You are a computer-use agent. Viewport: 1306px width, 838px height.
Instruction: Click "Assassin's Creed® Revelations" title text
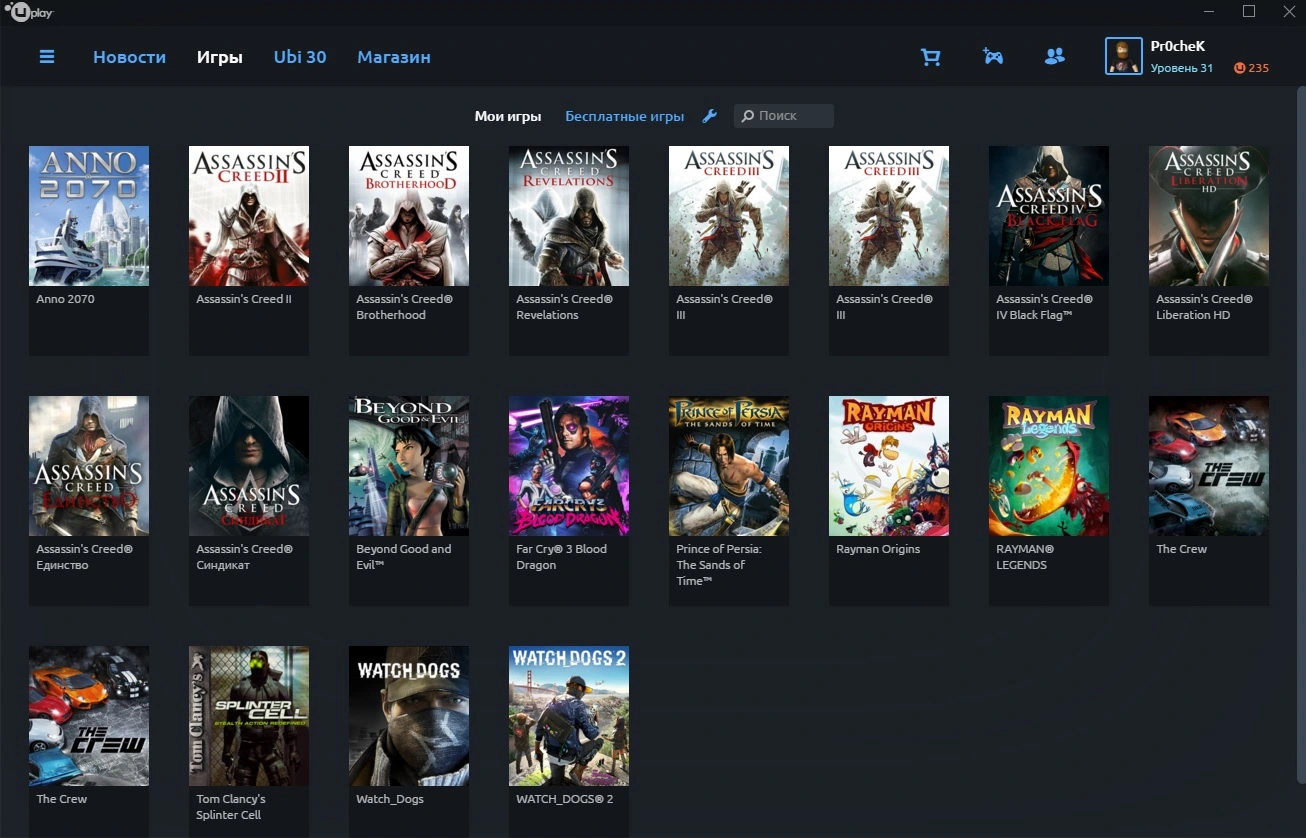(x=565, y=307)
